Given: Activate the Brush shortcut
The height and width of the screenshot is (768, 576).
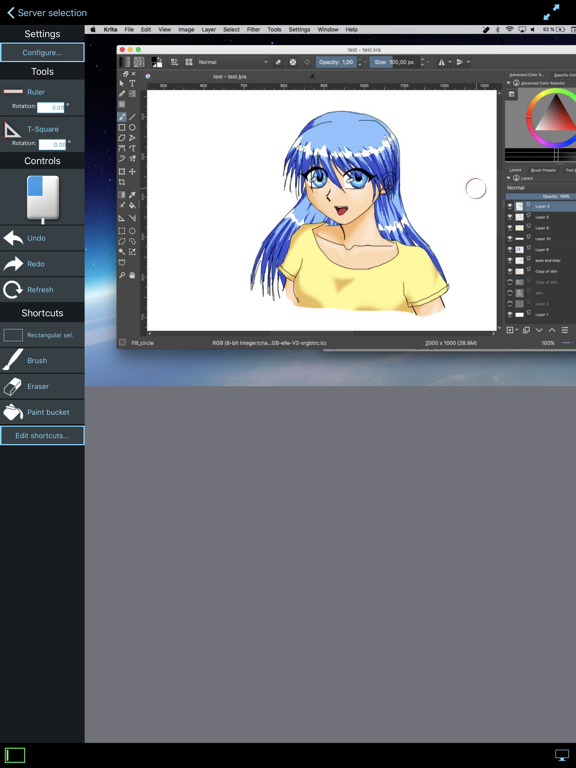Looking at the screenshot, I should (42, 360).
